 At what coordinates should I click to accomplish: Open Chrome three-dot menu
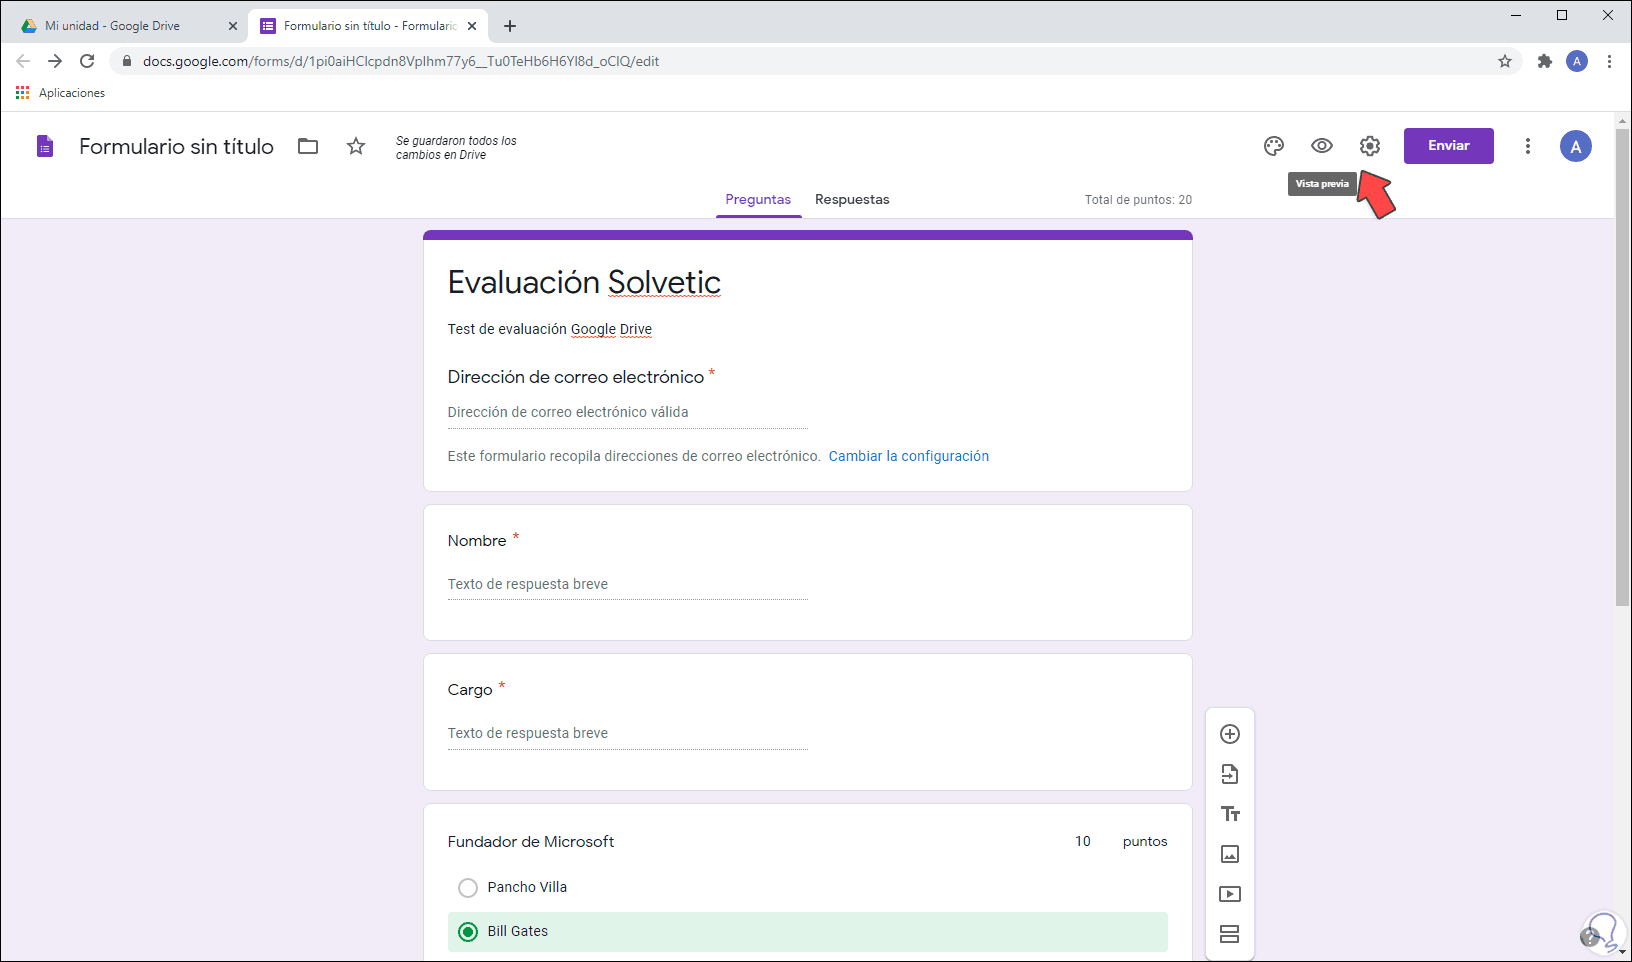point(1609,61)
